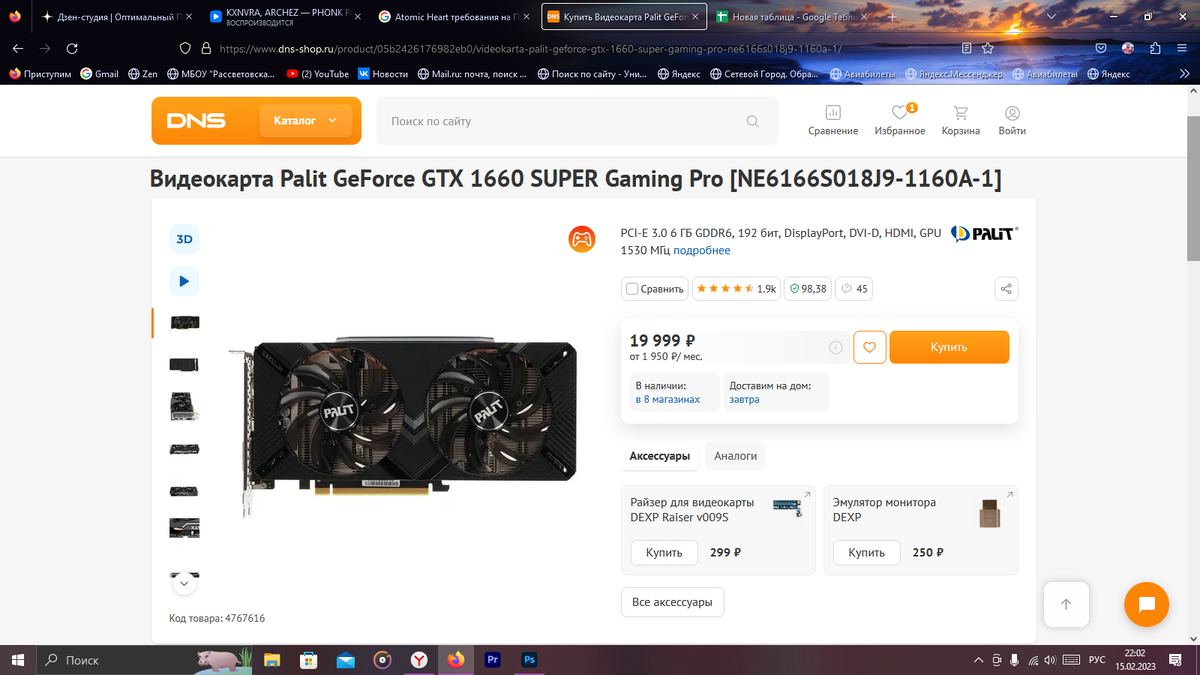Click the search magnifier icon in the site search
The width and height of the screenshot is (1200, 675).
click(753, 122)
